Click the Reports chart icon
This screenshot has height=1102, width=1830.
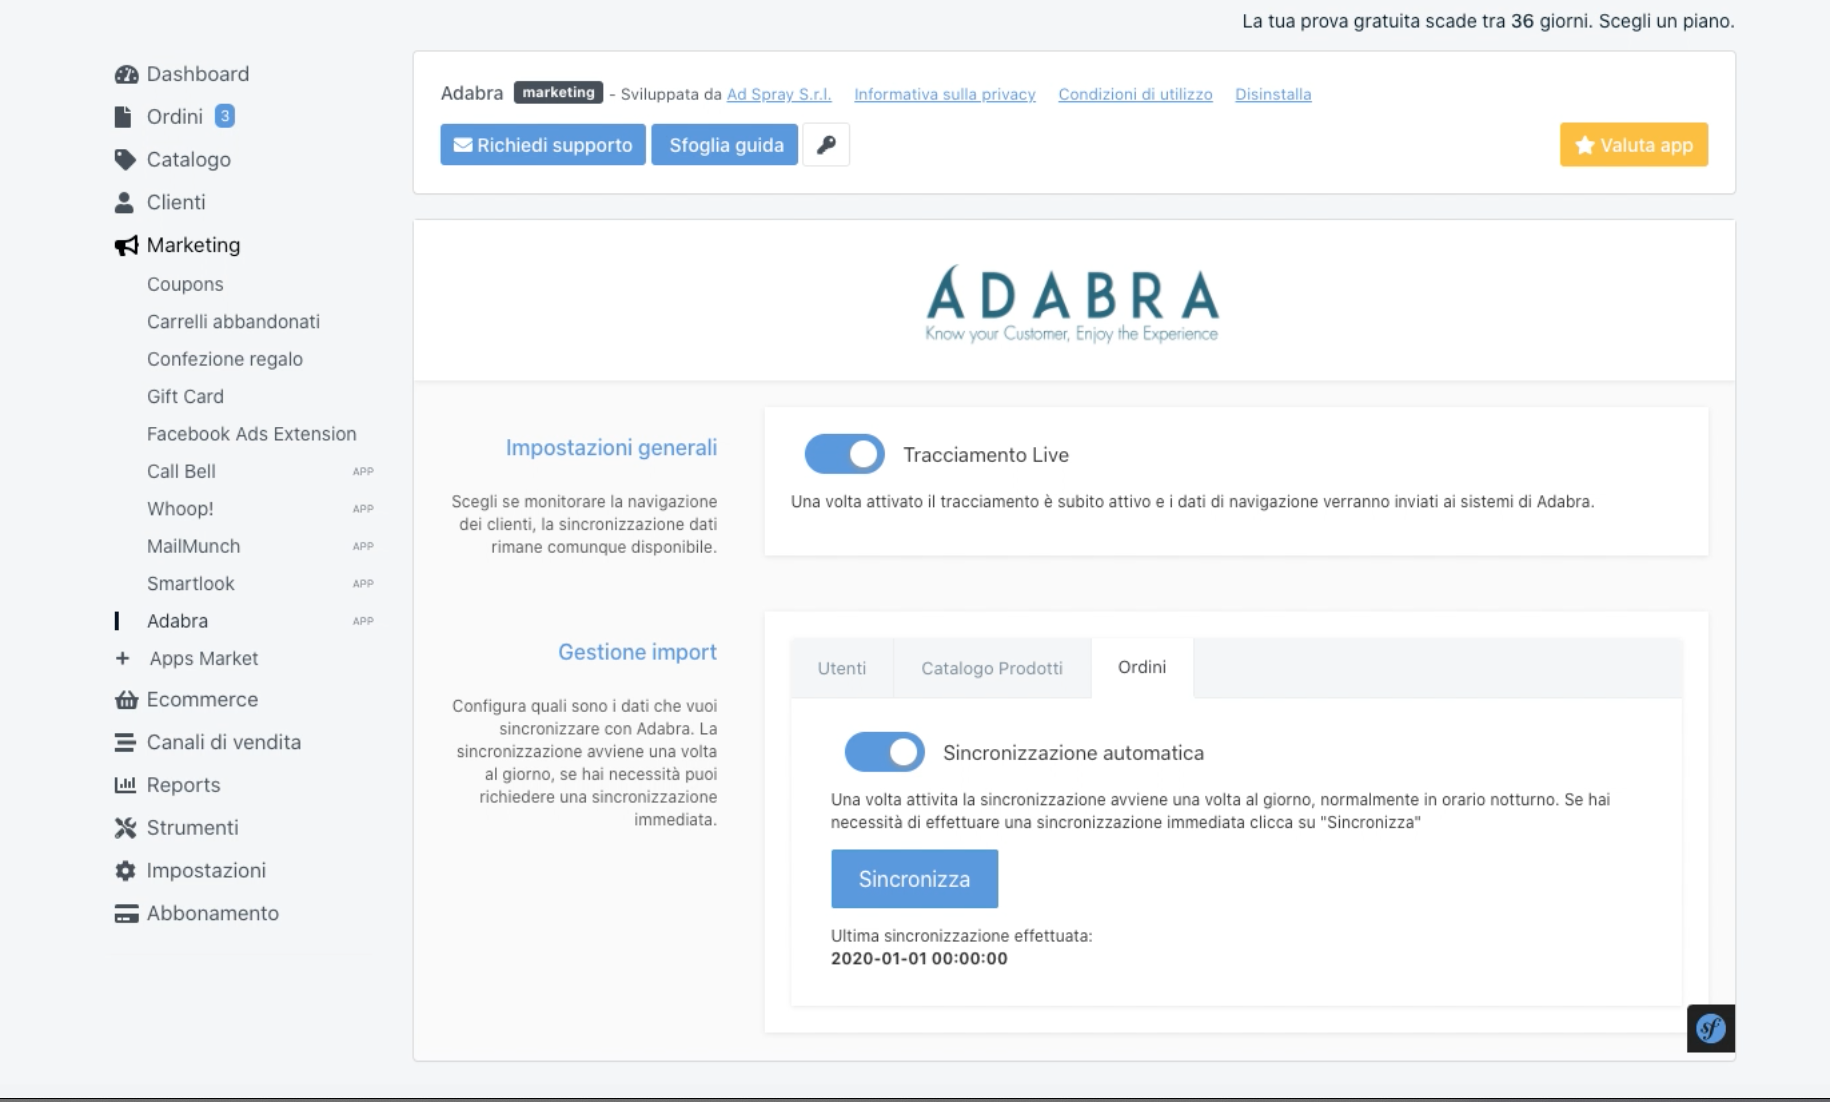click(x=125, y=785)
